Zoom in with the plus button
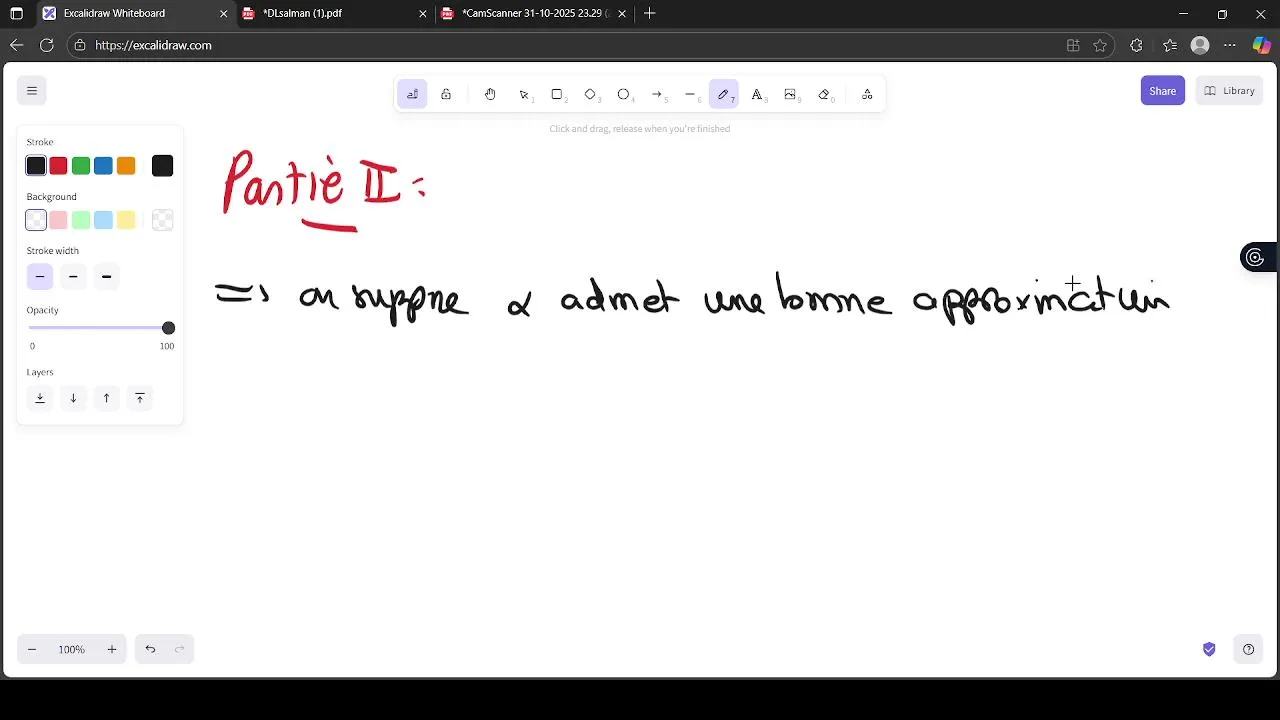Screen dimensions: 1280x720 112,649
